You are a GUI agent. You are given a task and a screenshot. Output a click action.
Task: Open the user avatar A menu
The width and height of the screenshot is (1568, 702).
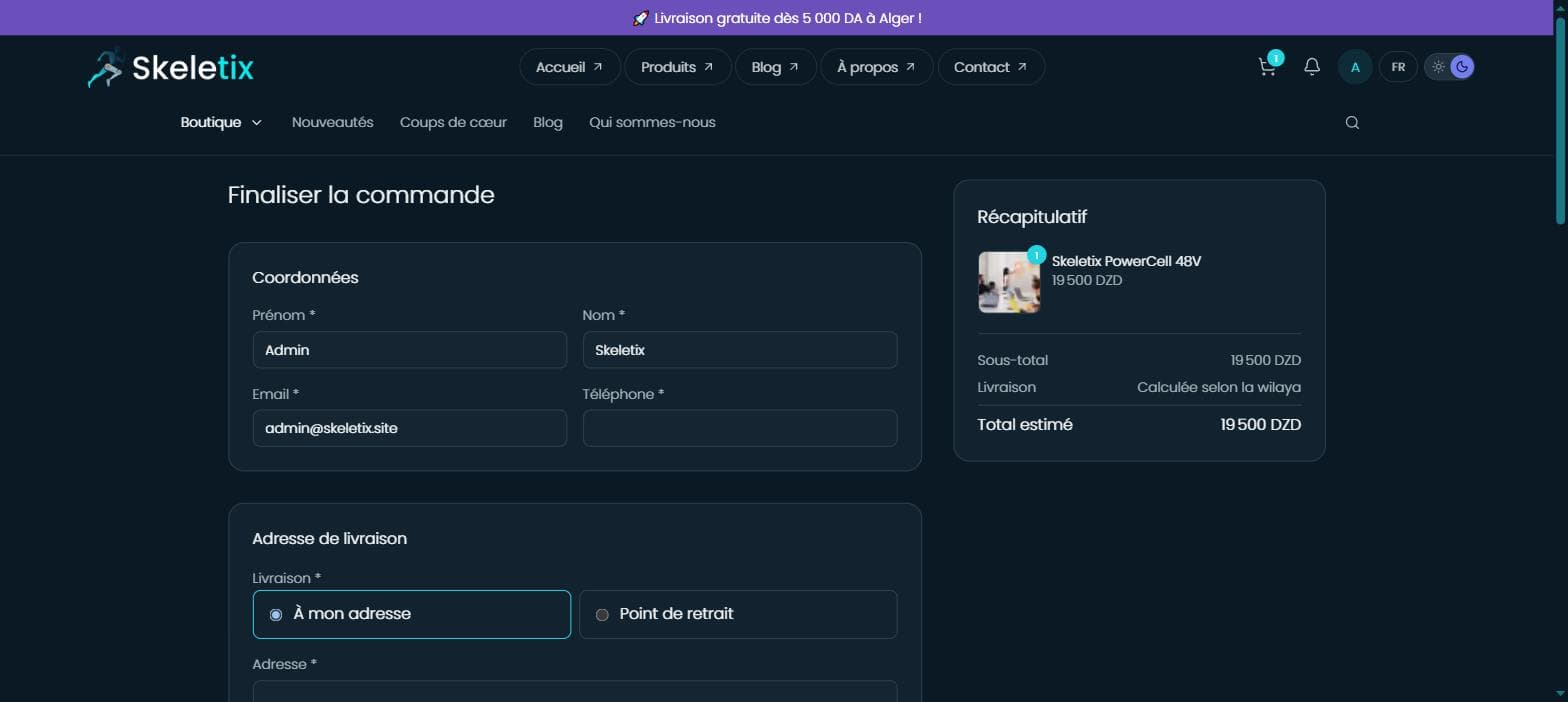[1355, 67]
